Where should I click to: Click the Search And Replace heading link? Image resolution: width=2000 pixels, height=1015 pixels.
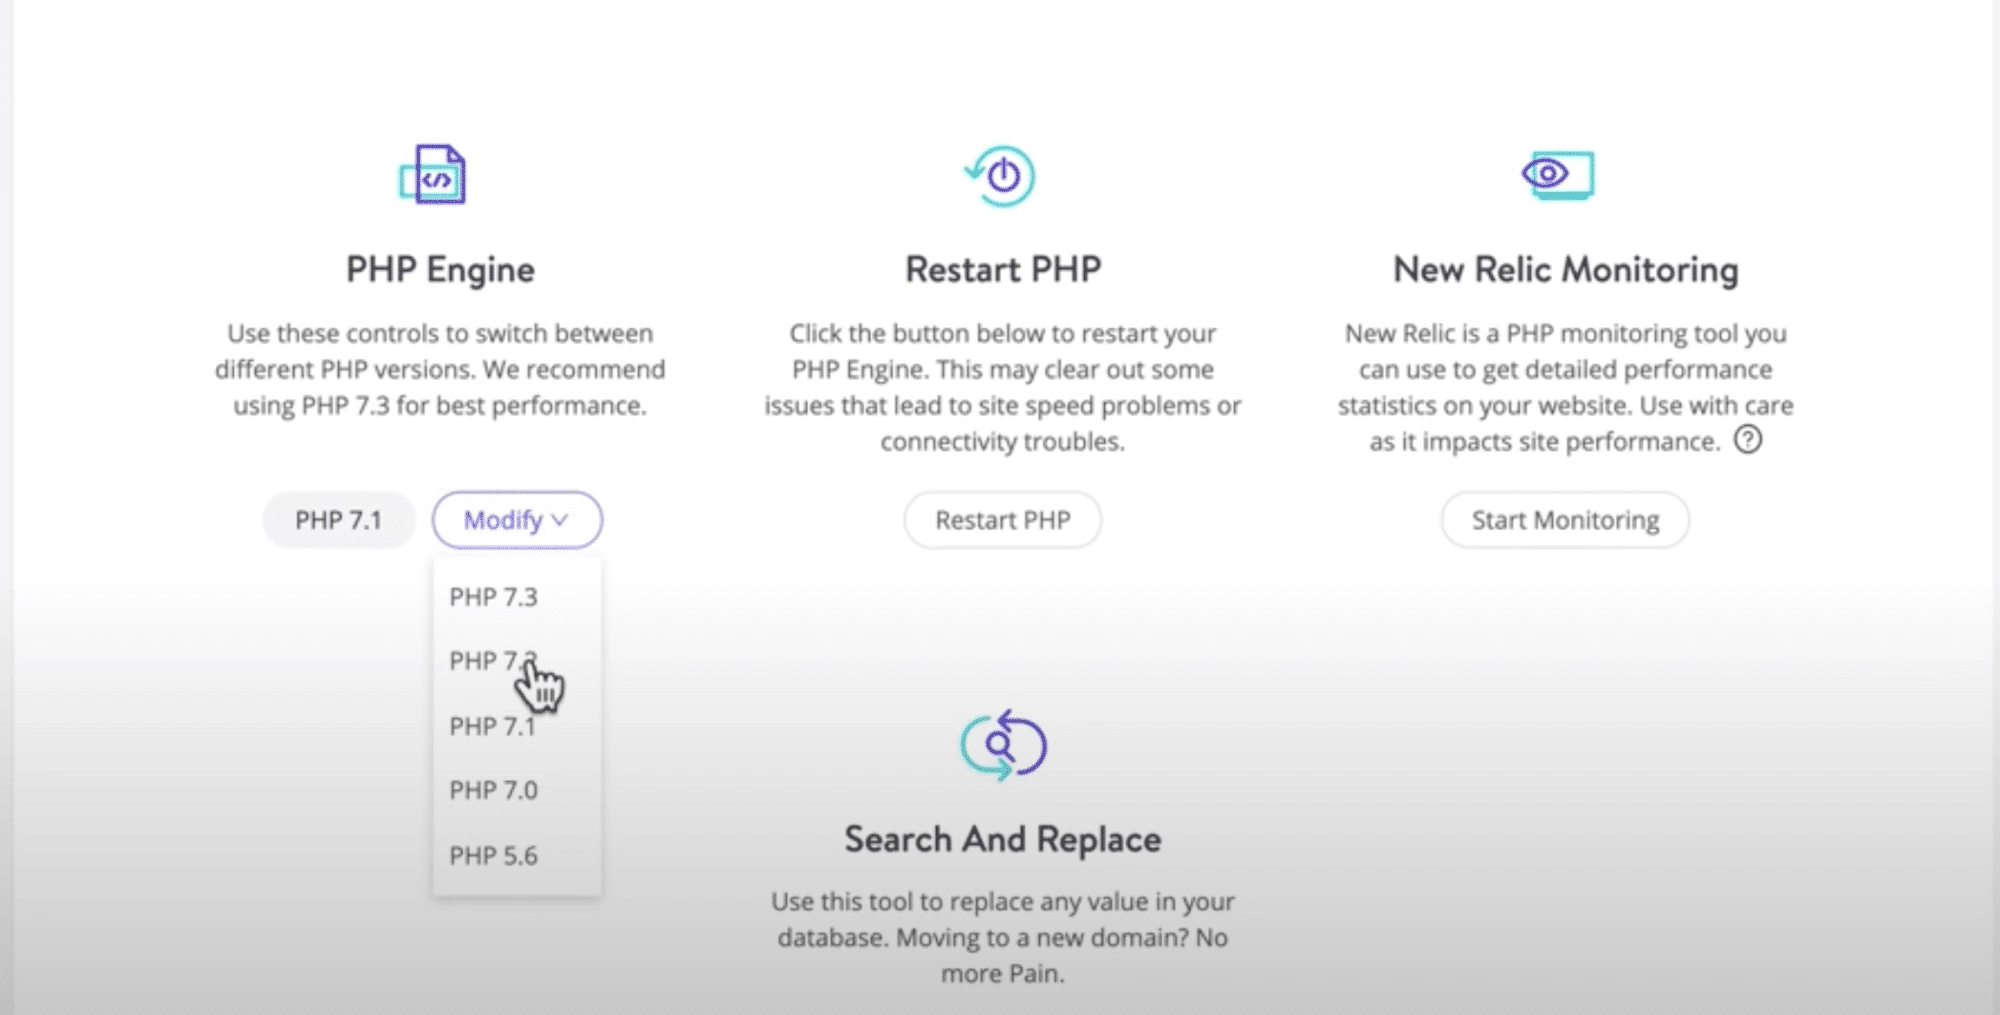(x=1003, y=838)
